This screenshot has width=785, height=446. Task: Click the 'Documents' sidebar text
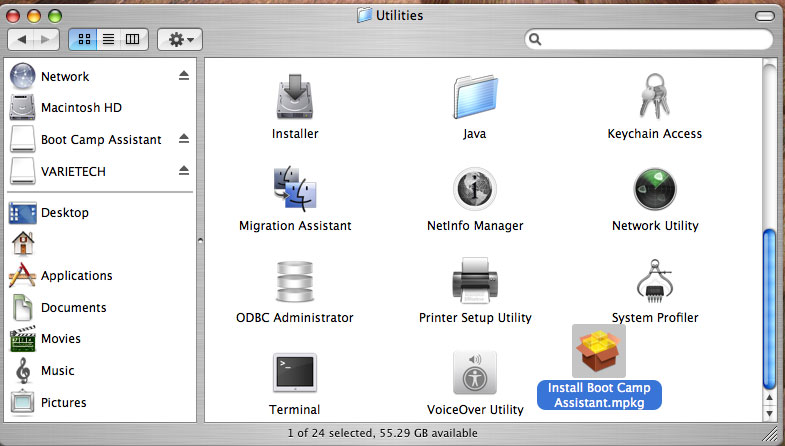pos(74,308)
